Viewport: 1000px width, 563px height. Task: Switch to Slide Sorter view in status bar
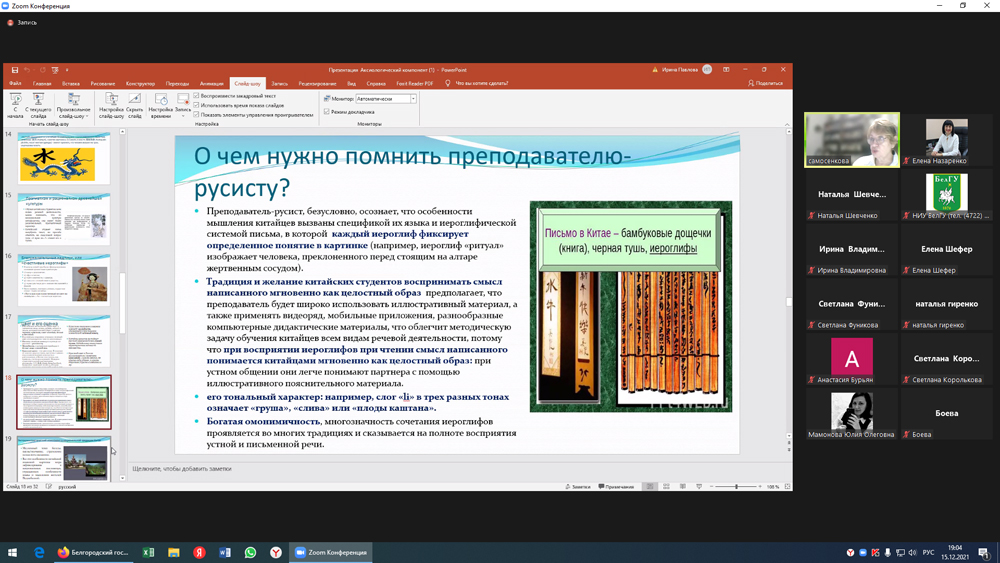(666, 487)
